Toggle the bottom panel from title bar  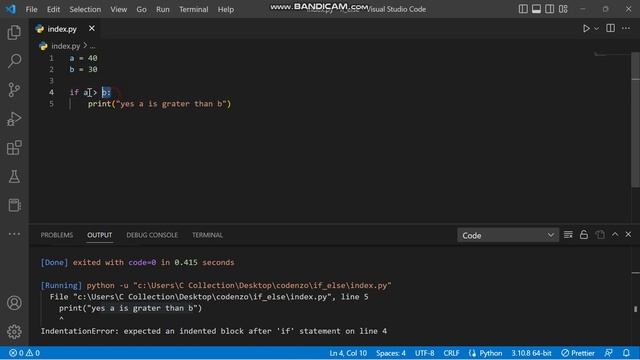click(x=536, y=9)
